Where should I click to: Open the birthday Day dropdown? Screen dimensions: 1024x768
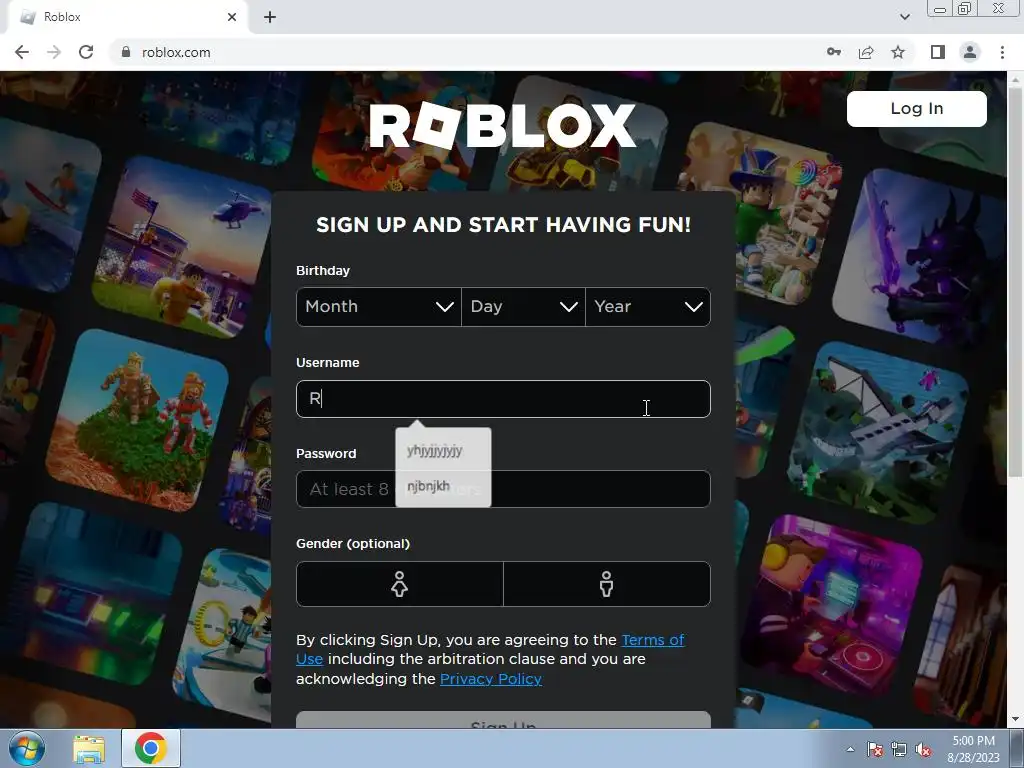click(x=523, y=307)
